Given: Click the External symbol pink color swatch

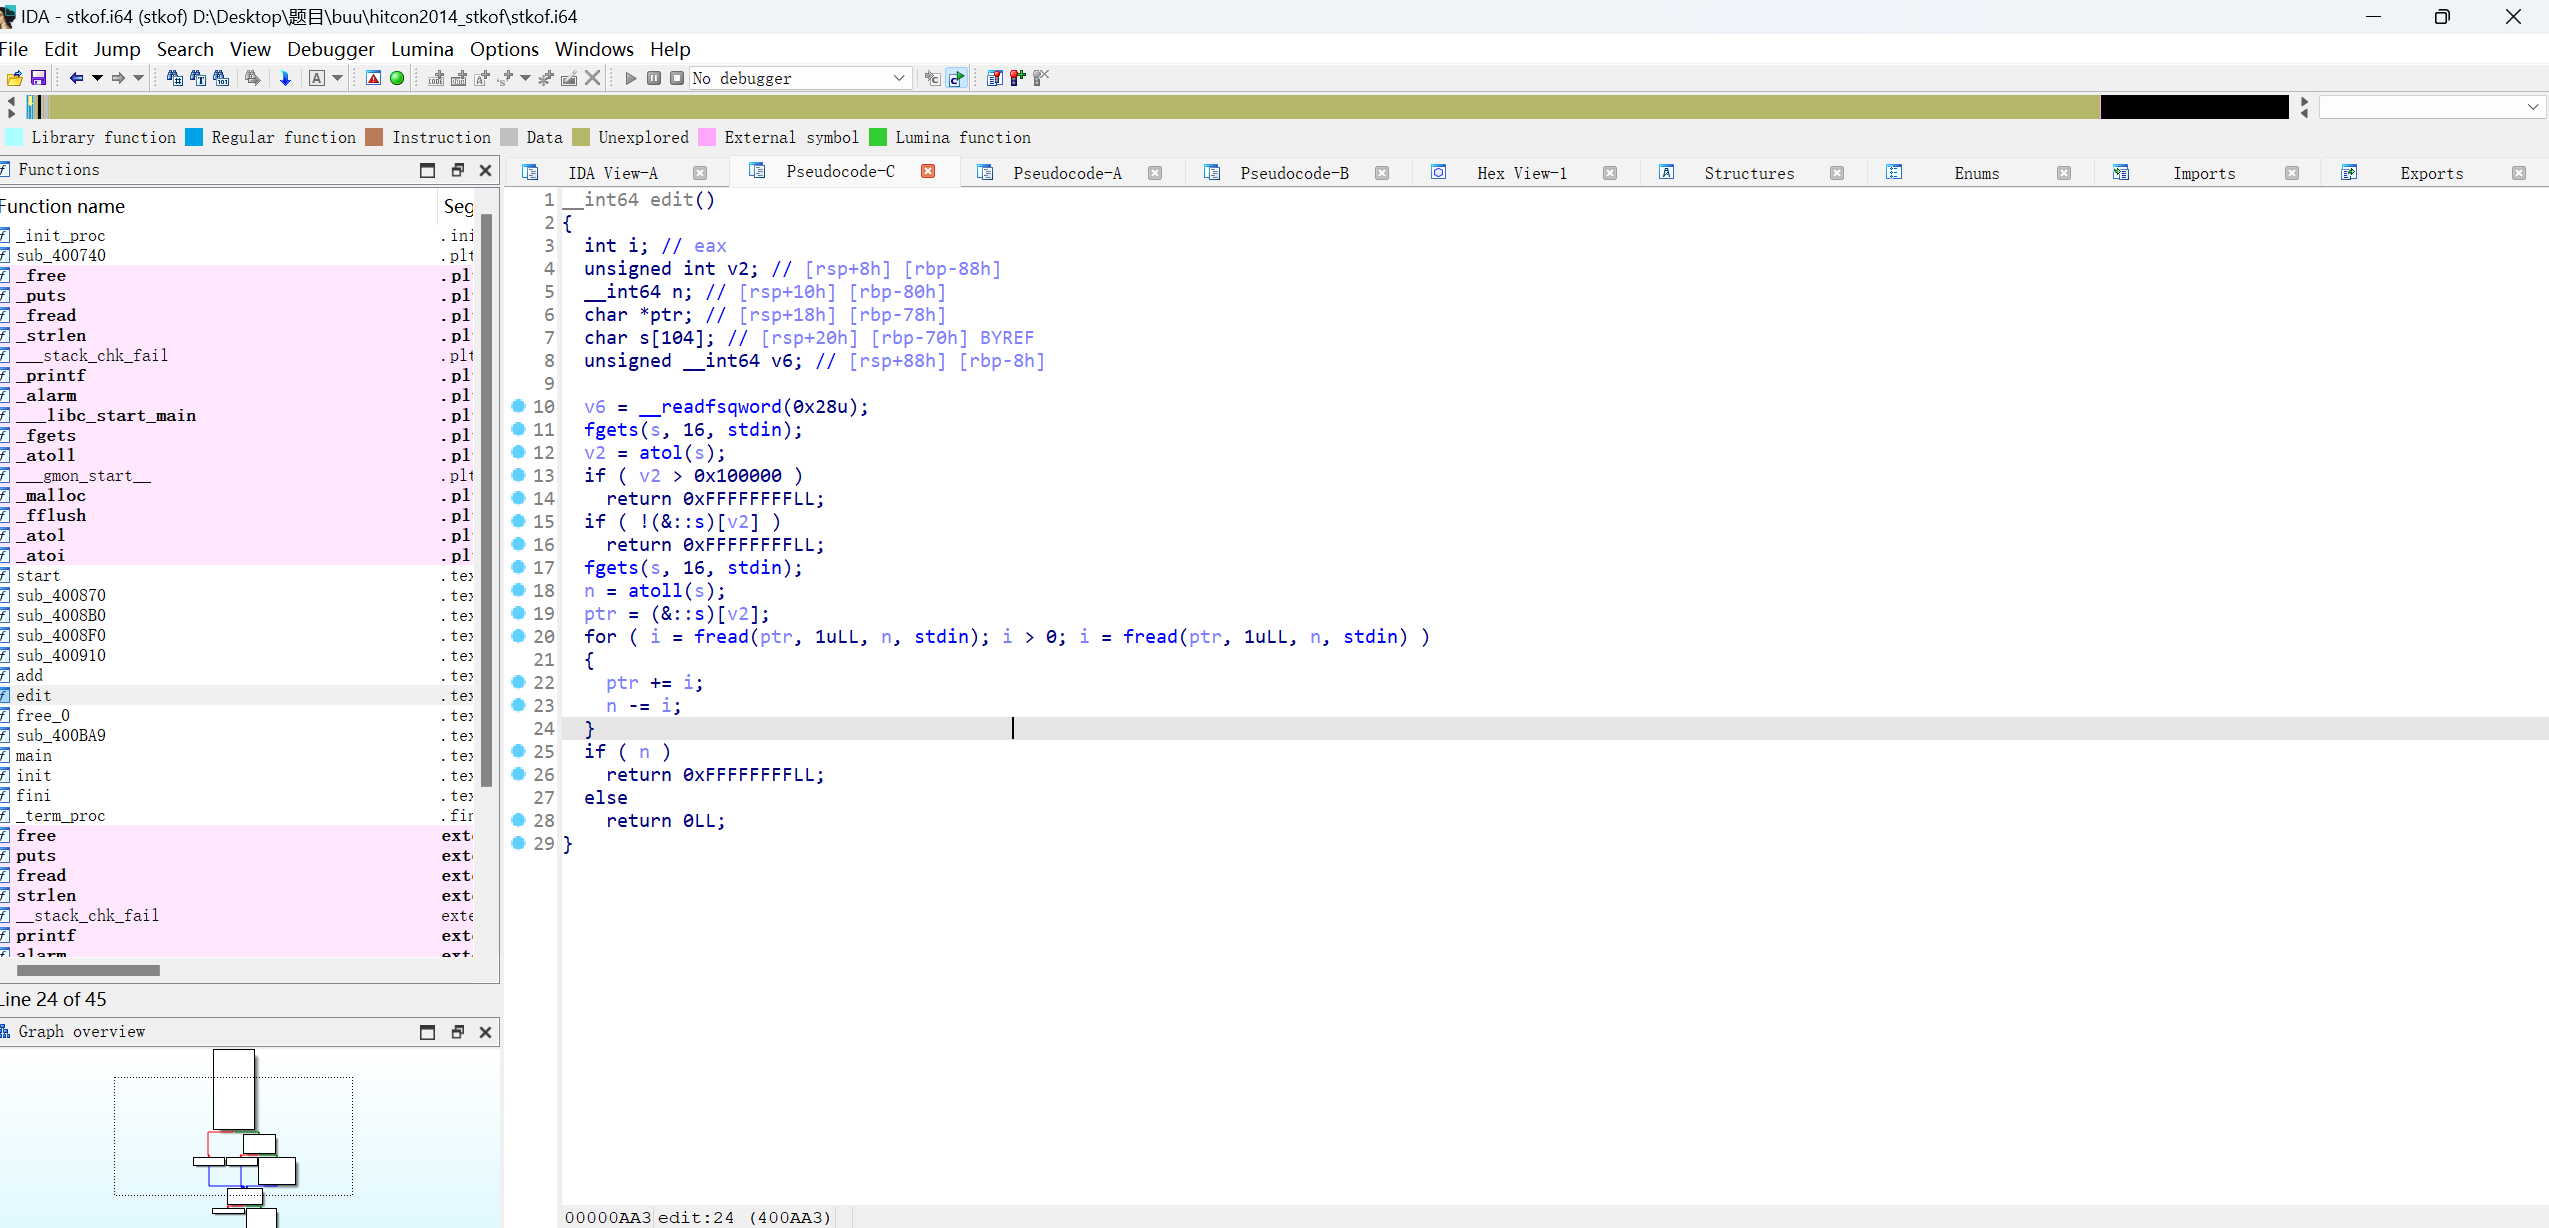Looking at the screenshot, I should click(x=707, y=137).
